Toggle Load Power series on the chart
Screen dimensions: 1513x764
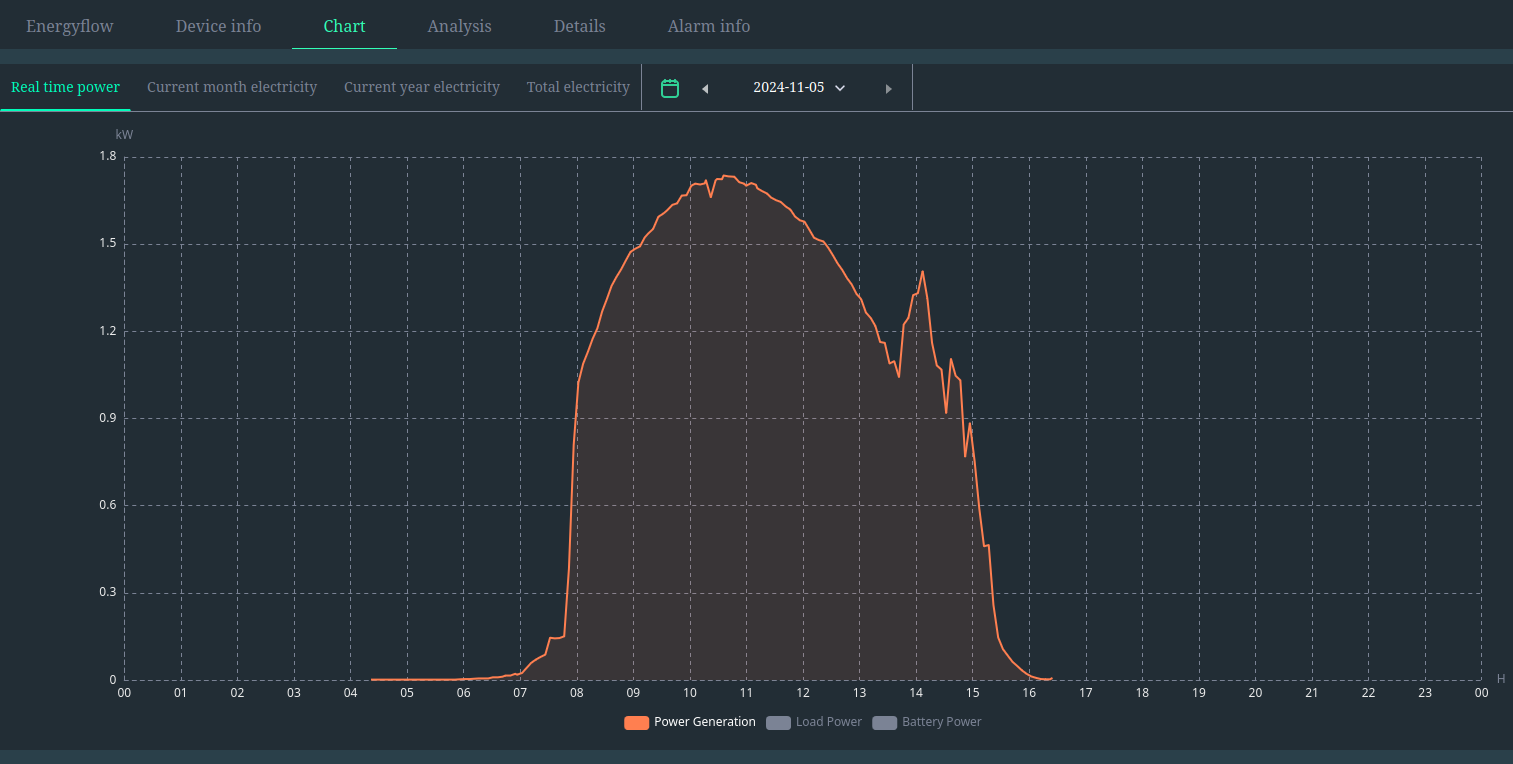click(828, 722)
